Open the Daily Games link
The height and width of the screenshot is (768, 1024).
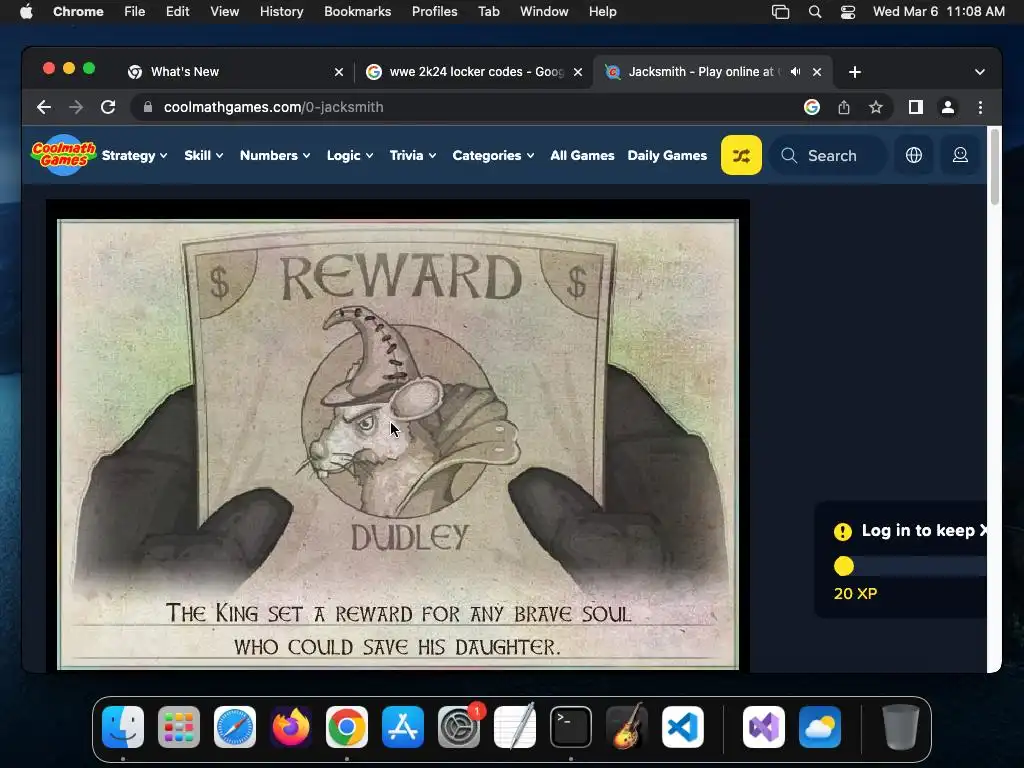667,155
